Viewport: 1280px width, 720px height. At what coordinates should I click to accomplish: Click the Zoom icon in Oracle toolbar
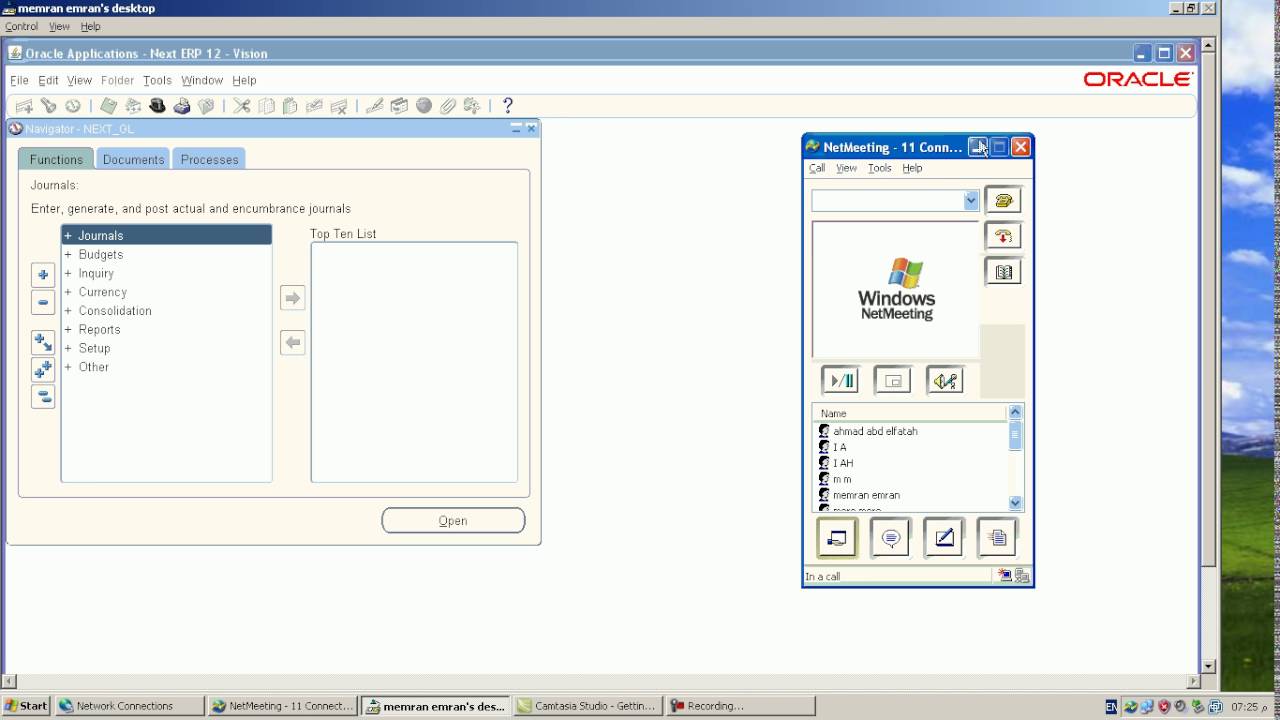pos(399,105)
